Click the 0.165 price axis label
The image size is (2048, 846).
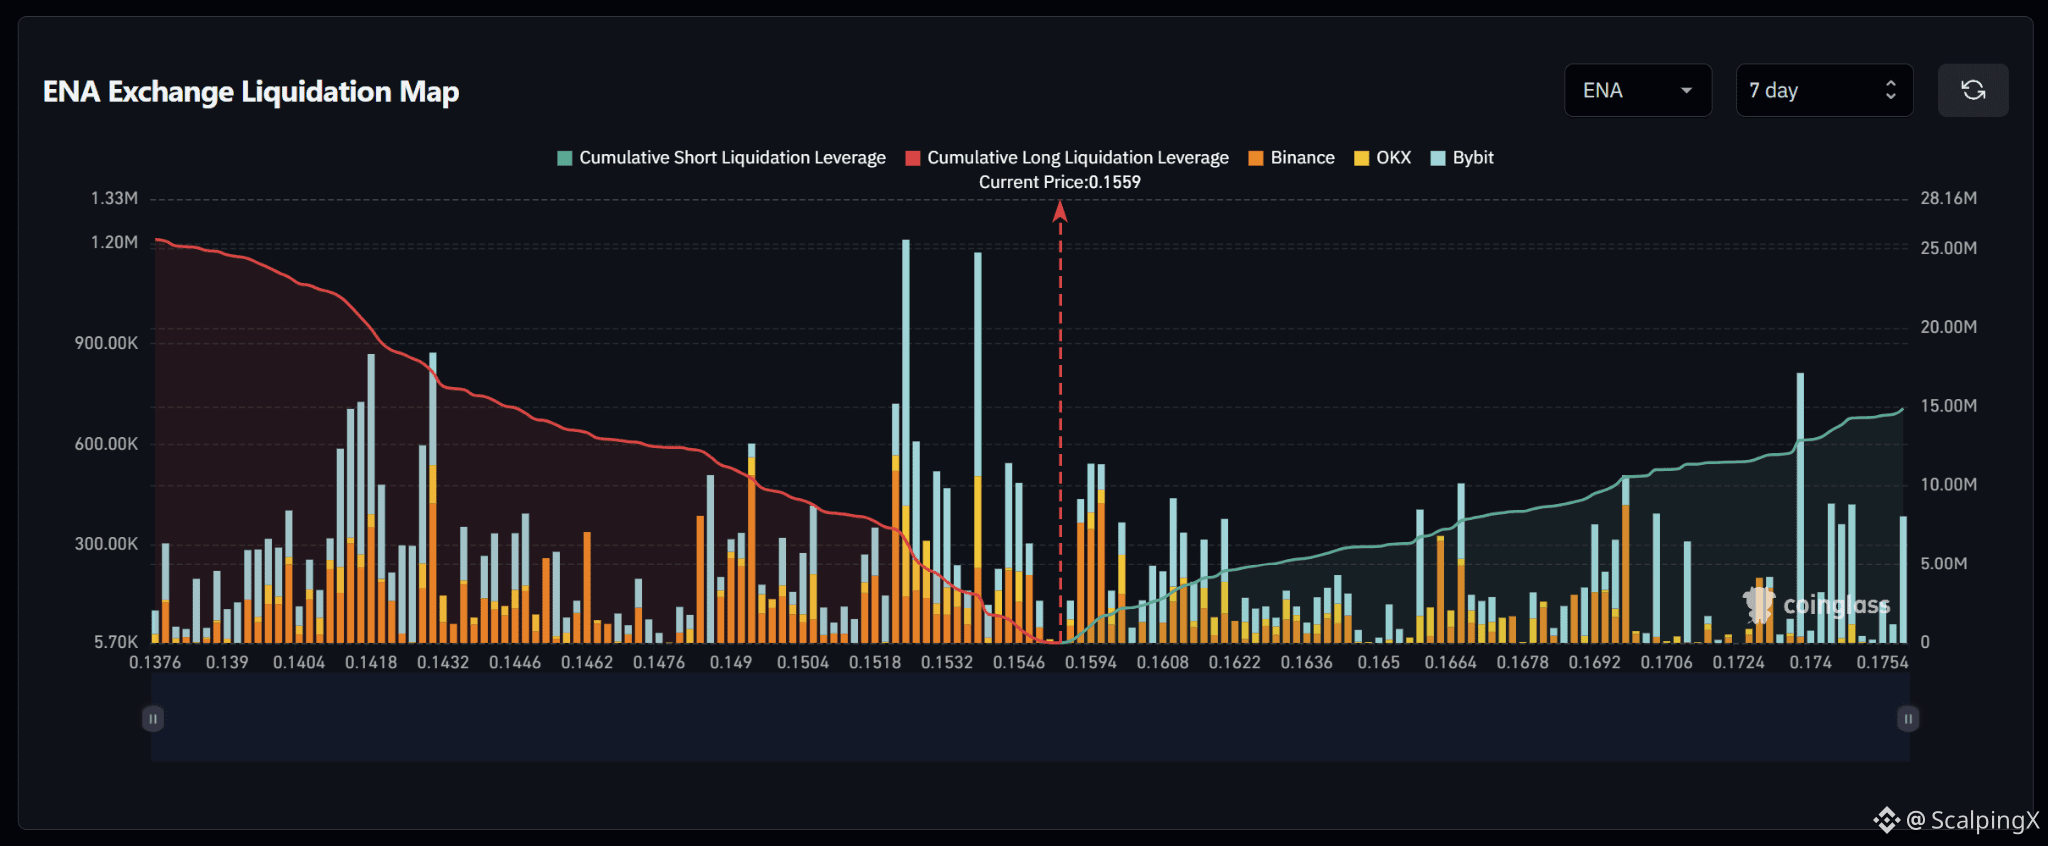[x=1379, y=662]
